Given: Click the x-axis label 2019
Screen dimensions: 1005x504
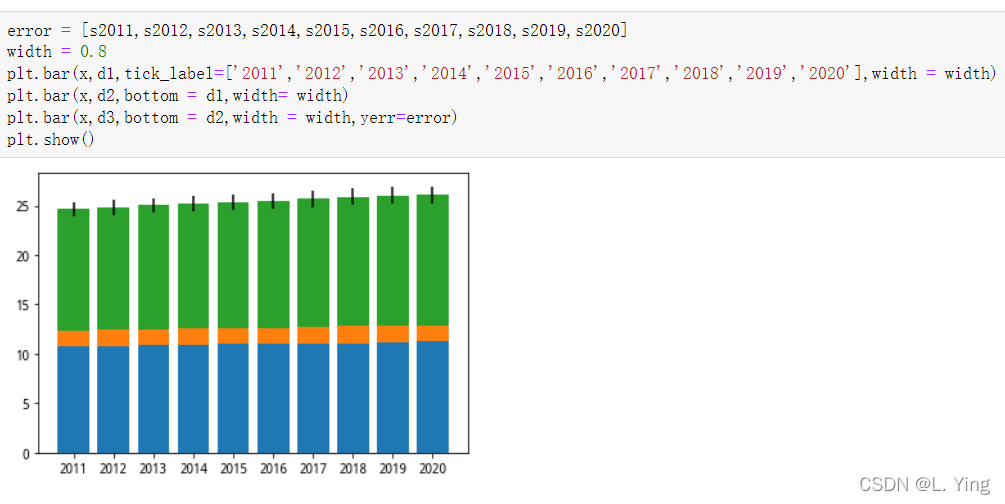Looking at the screenshot, I should (393, 469).
